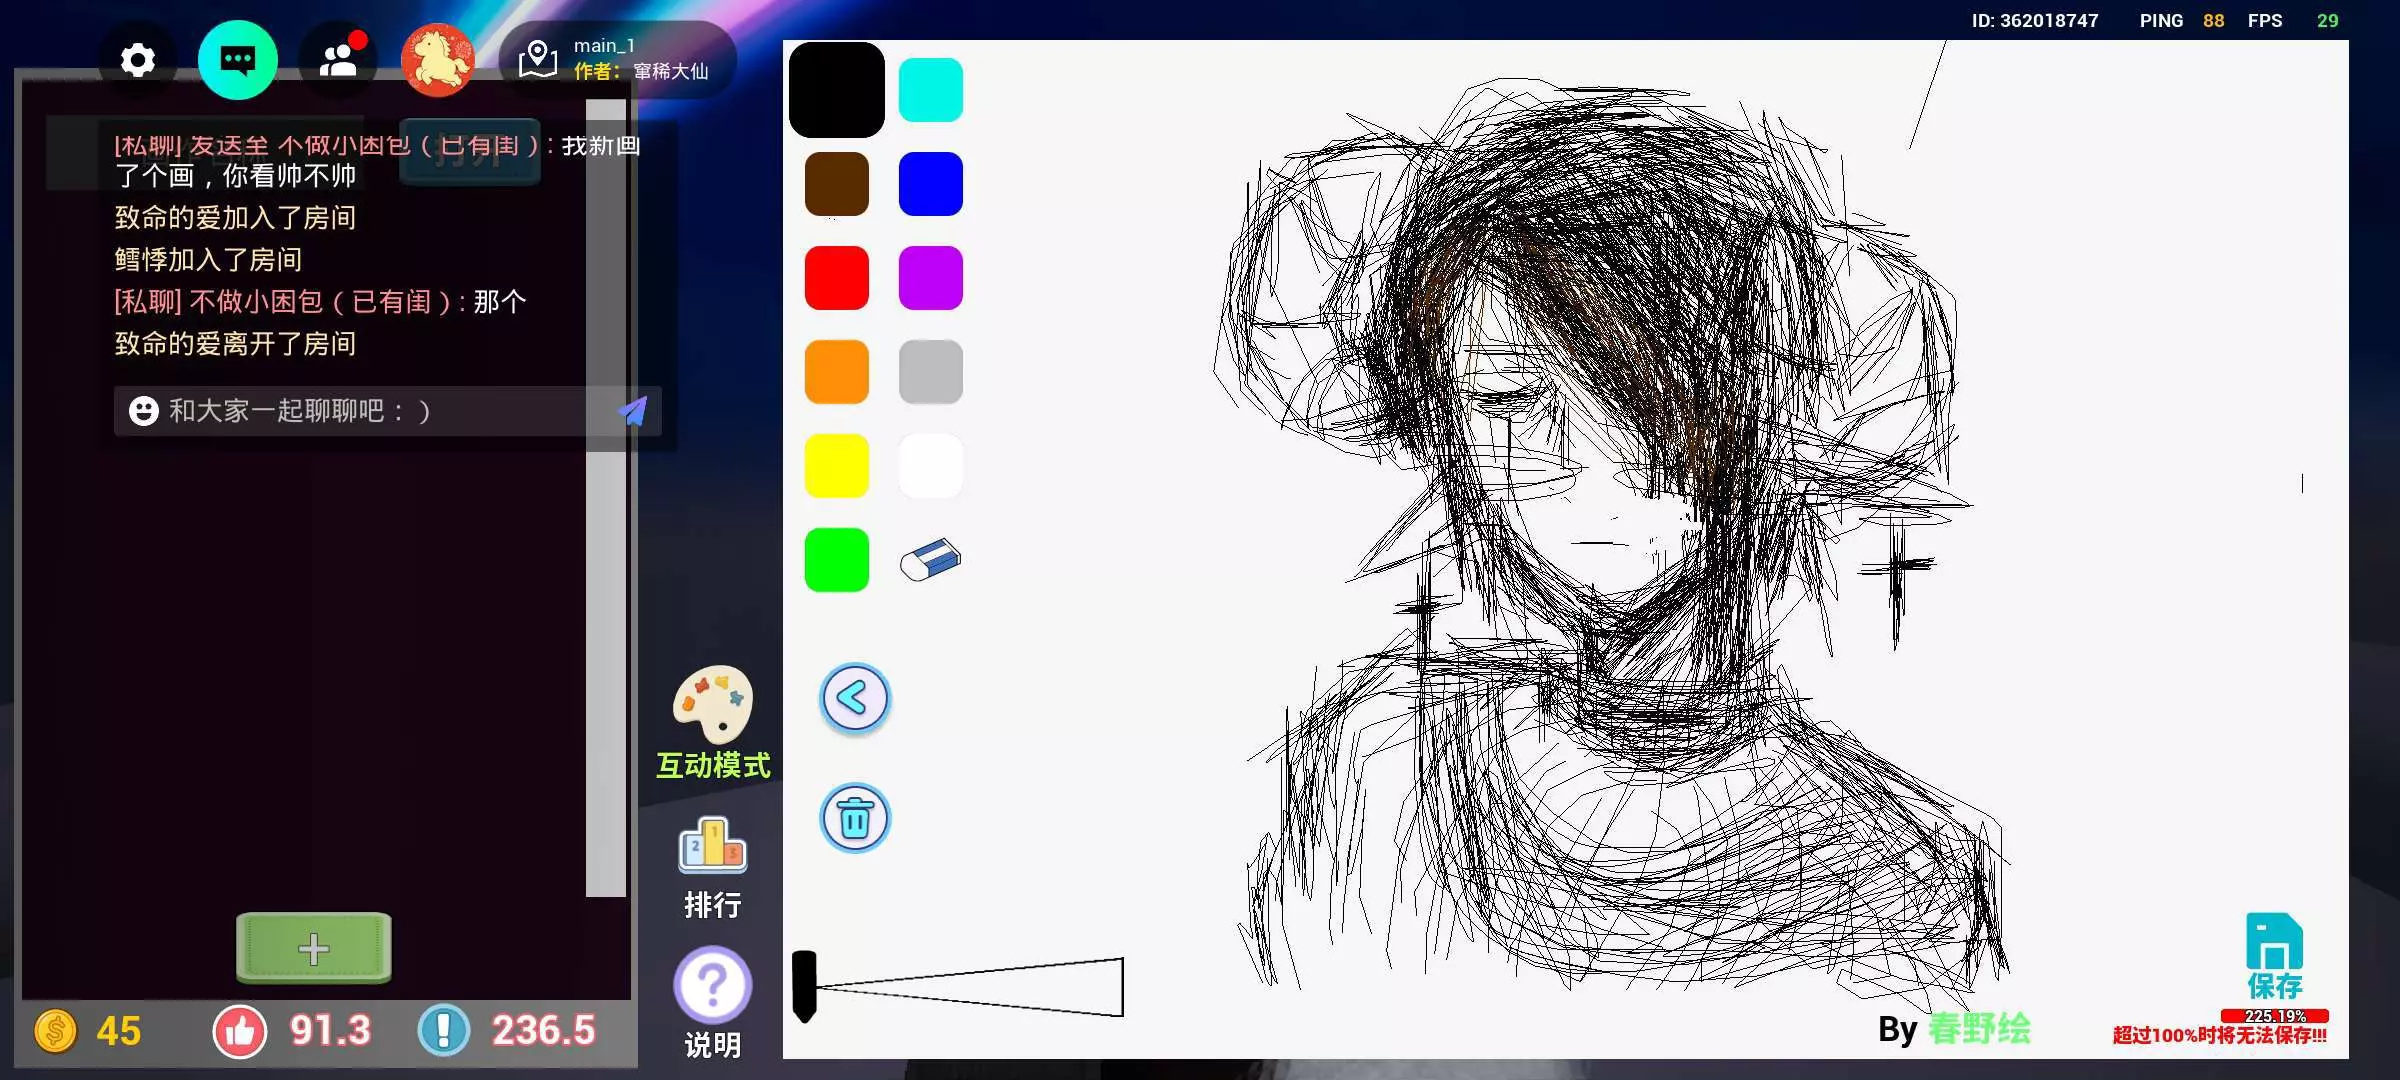2400x1080 pixels.
Task: Click the chat text input field
Action: (x=380, y=411)
